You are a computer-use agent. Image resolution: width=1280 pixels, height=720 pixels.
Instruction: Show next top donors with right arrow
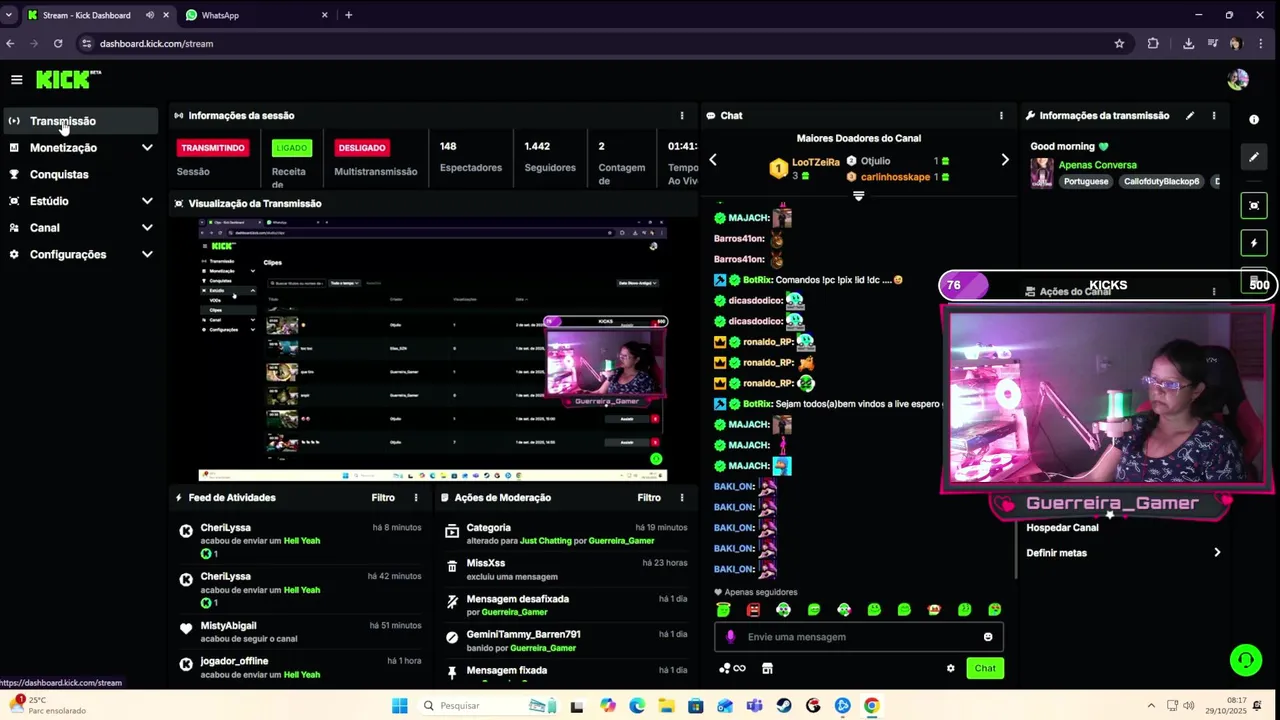(x=1005, y=160)
